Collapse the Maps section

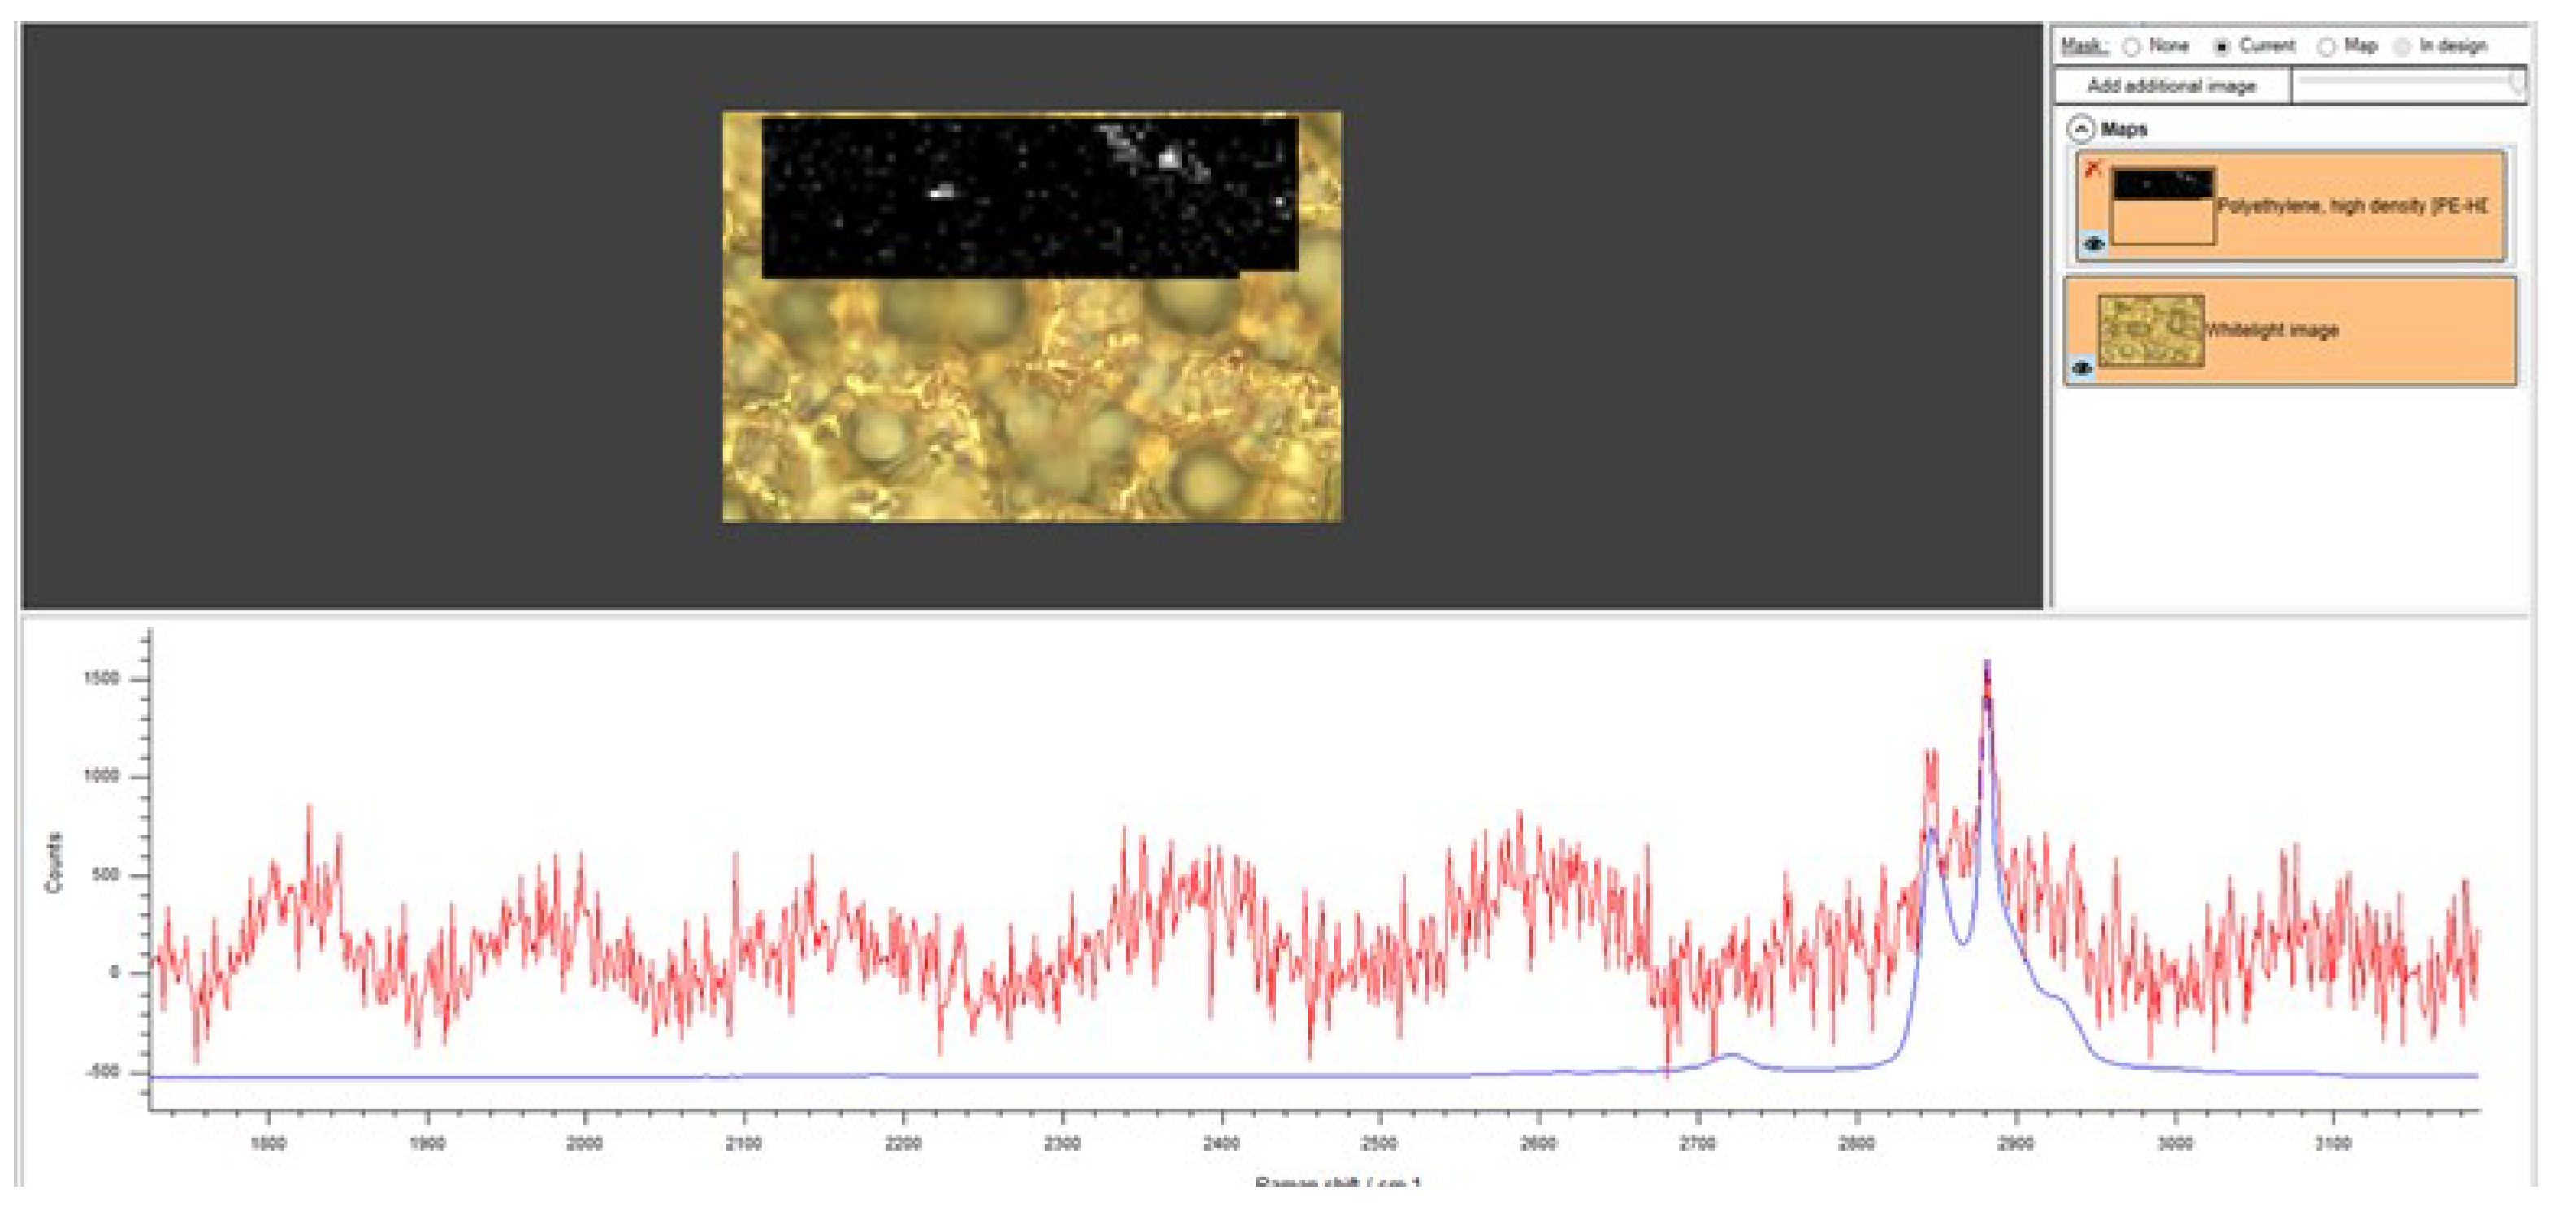pos(2081,129)
